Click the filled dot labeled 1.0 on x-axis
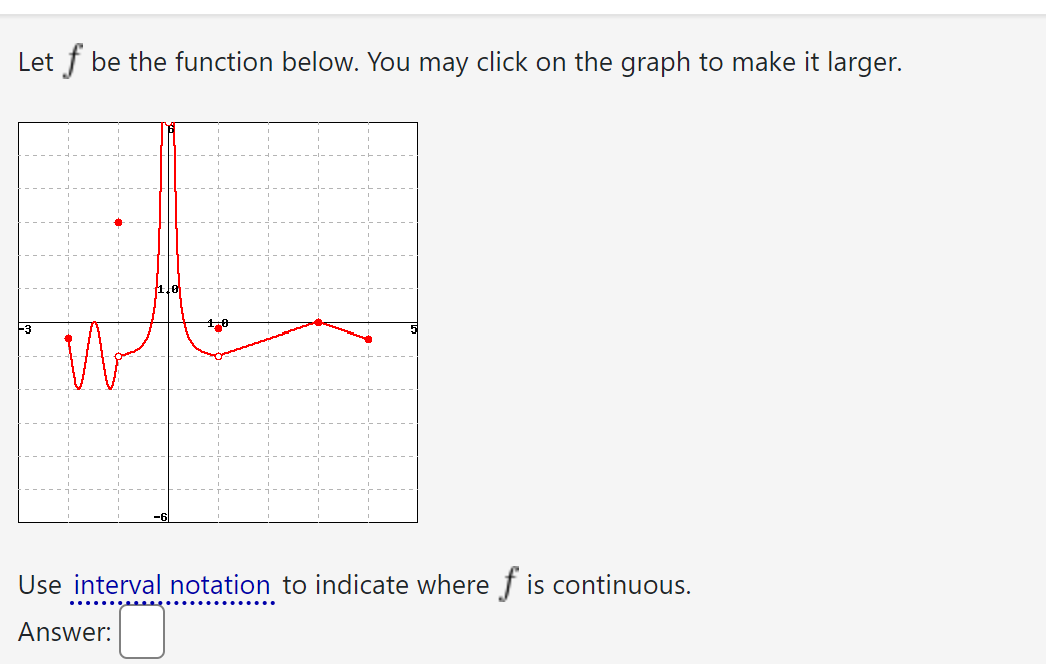This screenshot has width=1046, height=664. 218,328
